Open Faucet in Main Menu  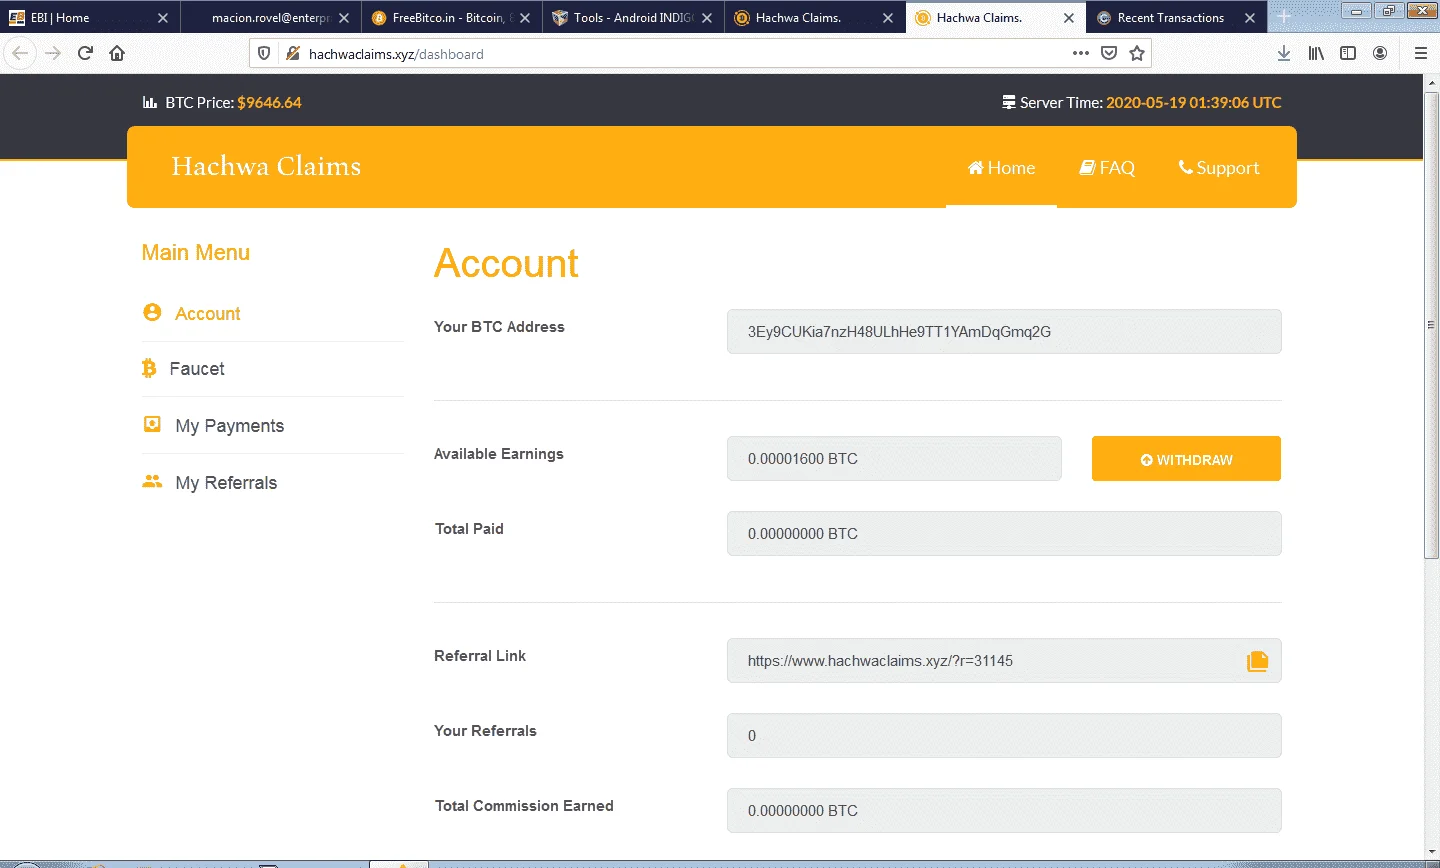[x=197, y=369]
